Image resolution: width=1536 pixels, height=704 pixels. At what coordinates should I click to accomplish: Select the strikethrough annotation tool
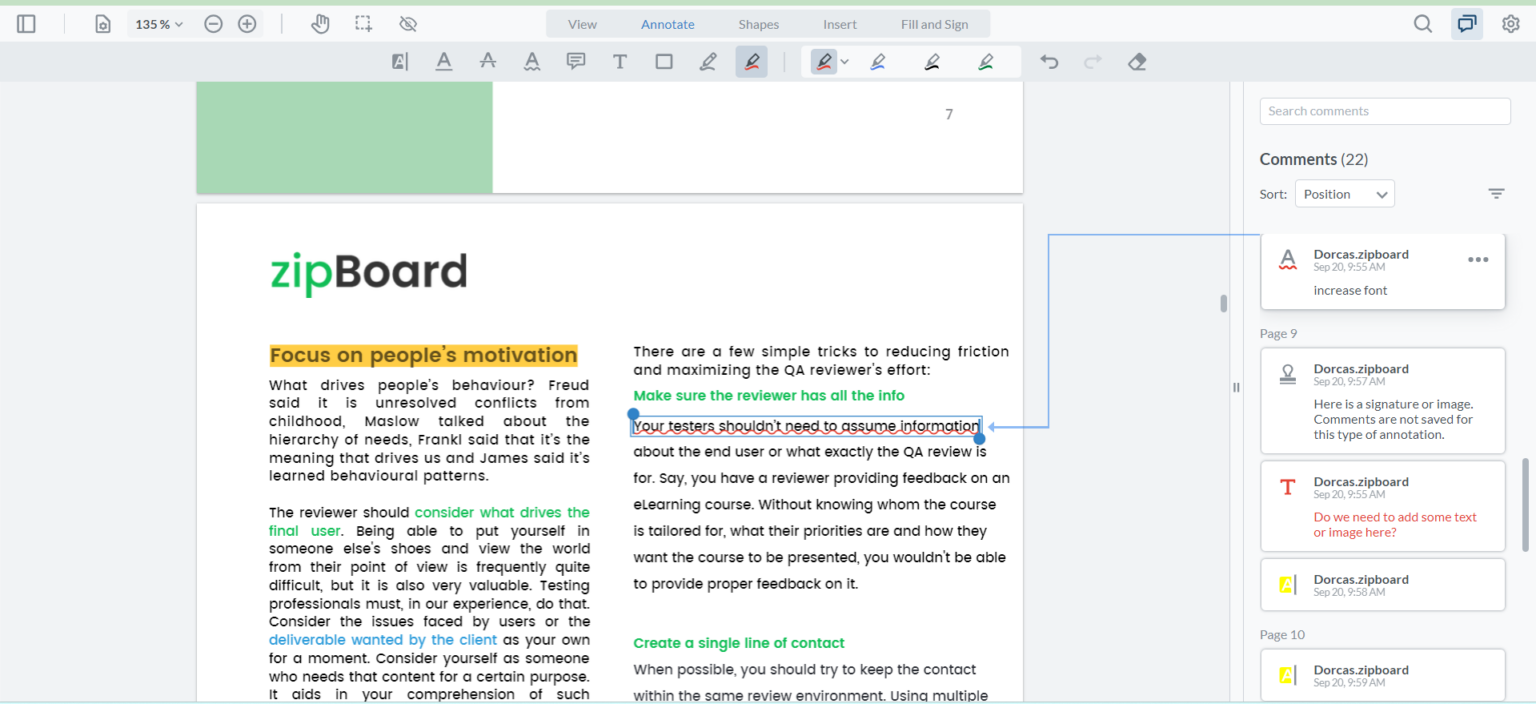487,61
